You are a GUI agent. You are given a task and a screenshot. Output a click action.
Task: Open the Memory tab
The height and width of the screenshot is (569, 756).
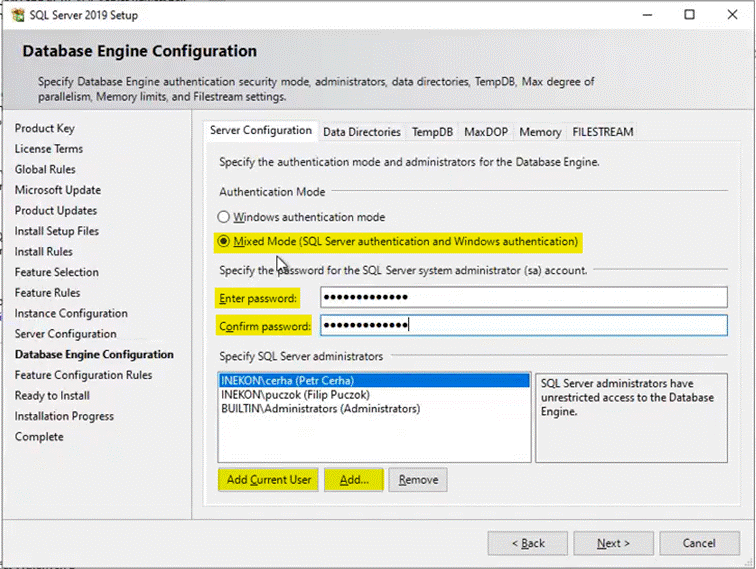pyautogui.click(x=540, y=132)
